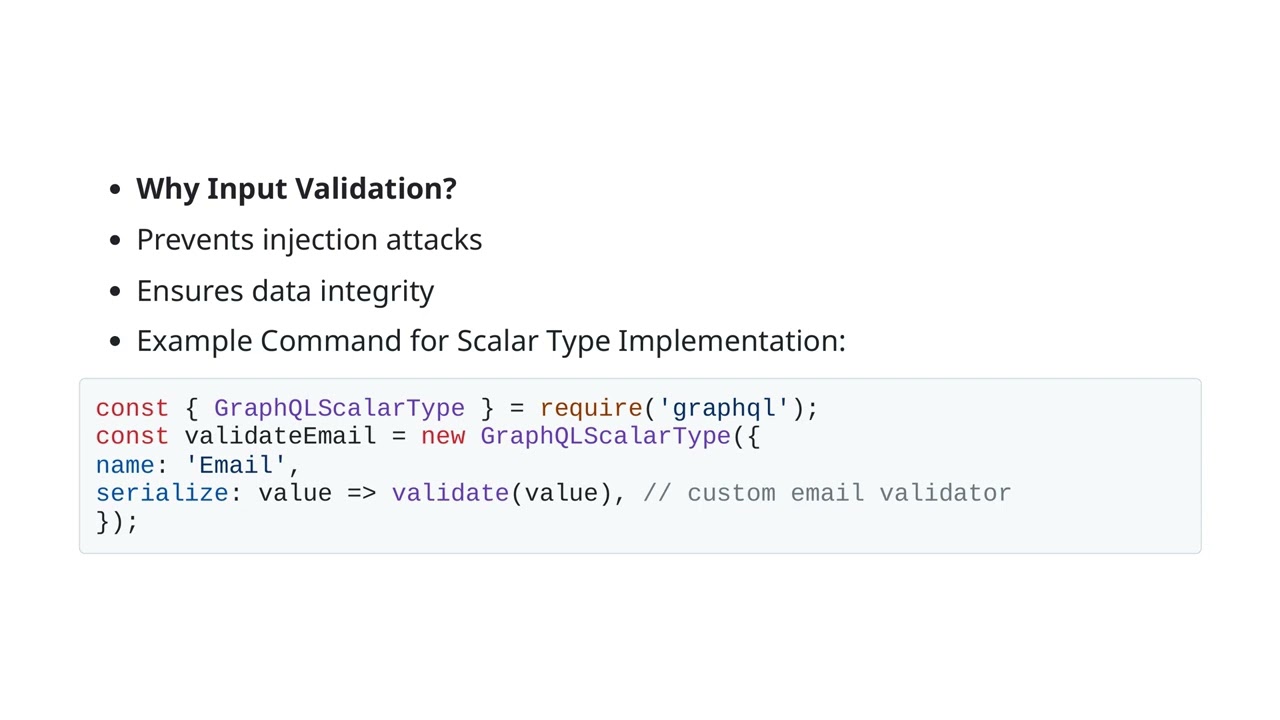Viewport: 1280px width, 720px height.
Task: Click 'GraphQLScalarType' in the first code line
Action: [339, 408]
